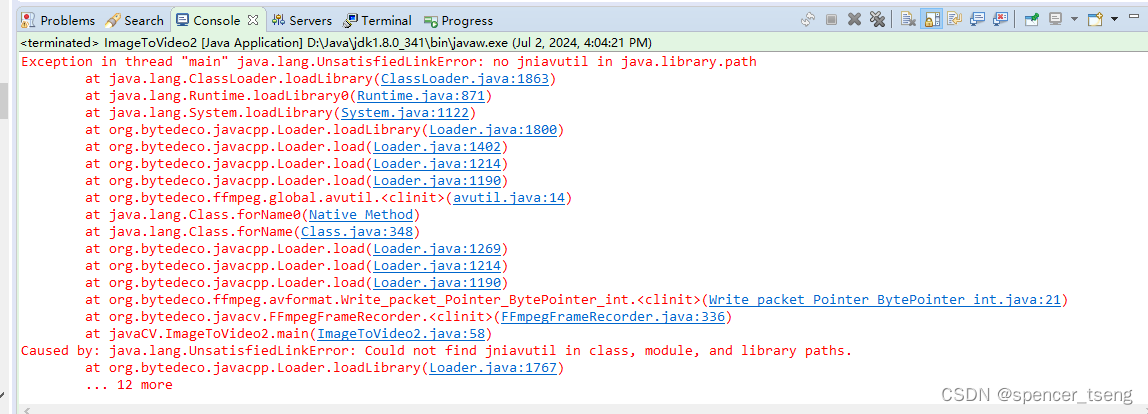Viewport: 1148px width, 414px height.
Task: Open the avutil.java:14 link
Action: click(510, 198)
